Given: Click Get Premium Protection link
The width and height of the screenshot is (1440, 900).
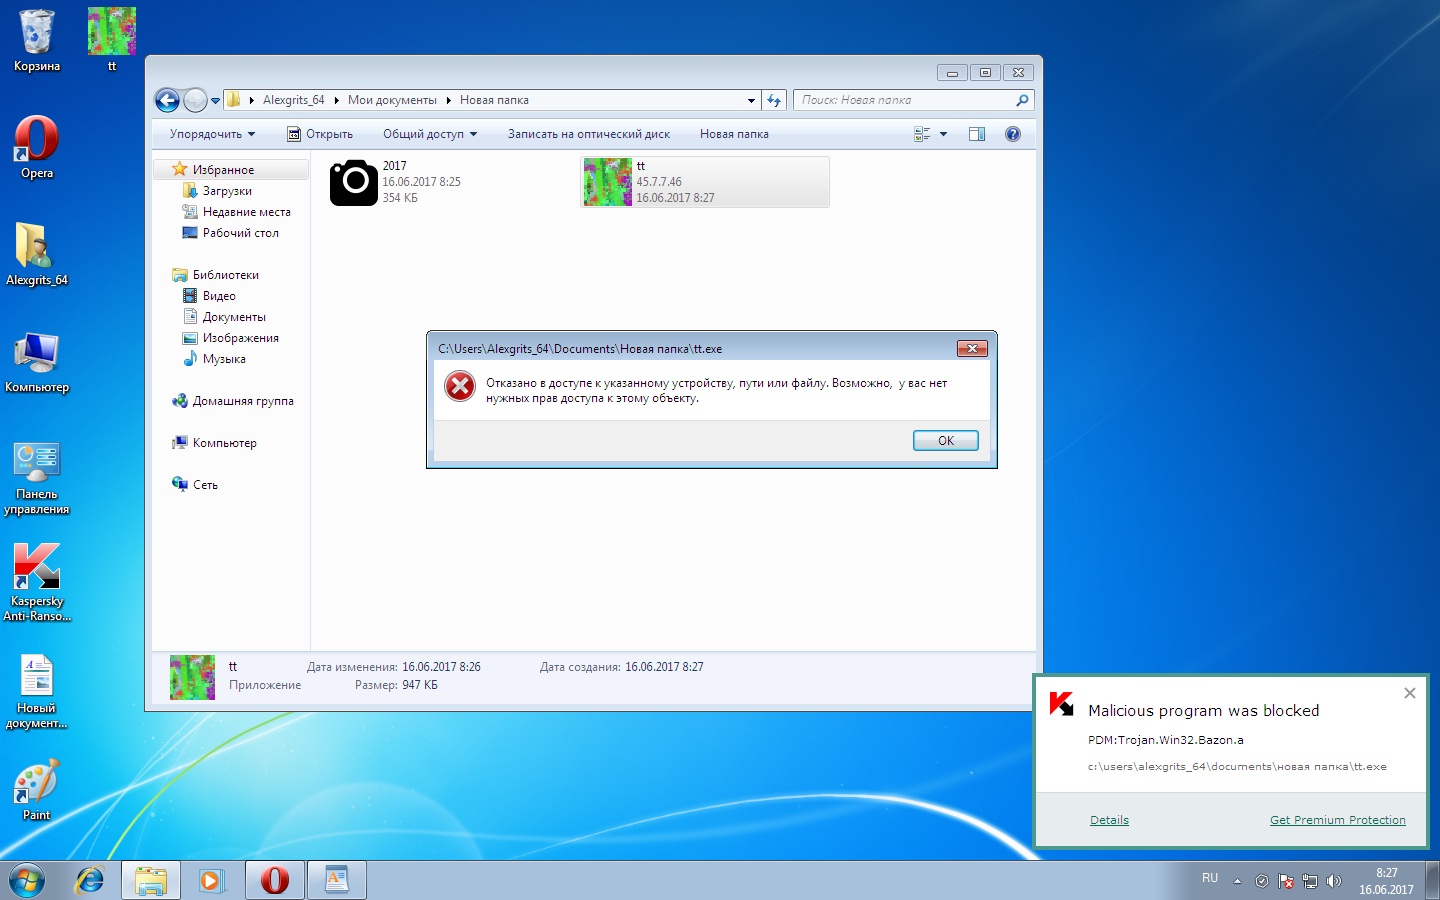Looking at the screenshot, I should click(x=1338, y=820).
